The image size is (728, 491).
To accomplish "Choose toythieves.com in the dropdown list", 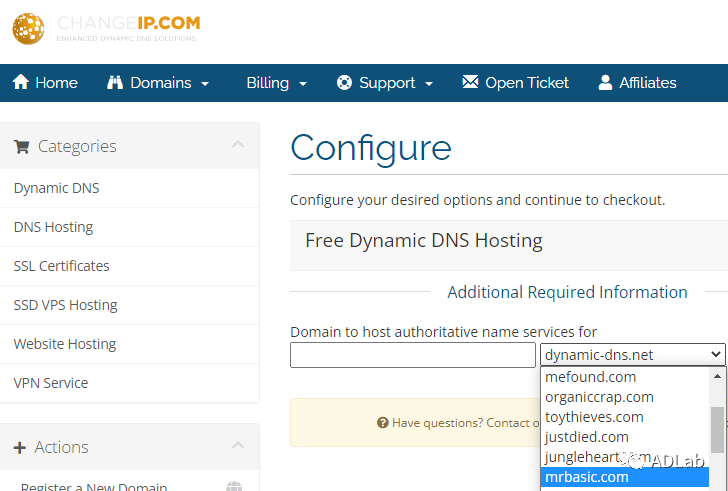I will (594, 417).
